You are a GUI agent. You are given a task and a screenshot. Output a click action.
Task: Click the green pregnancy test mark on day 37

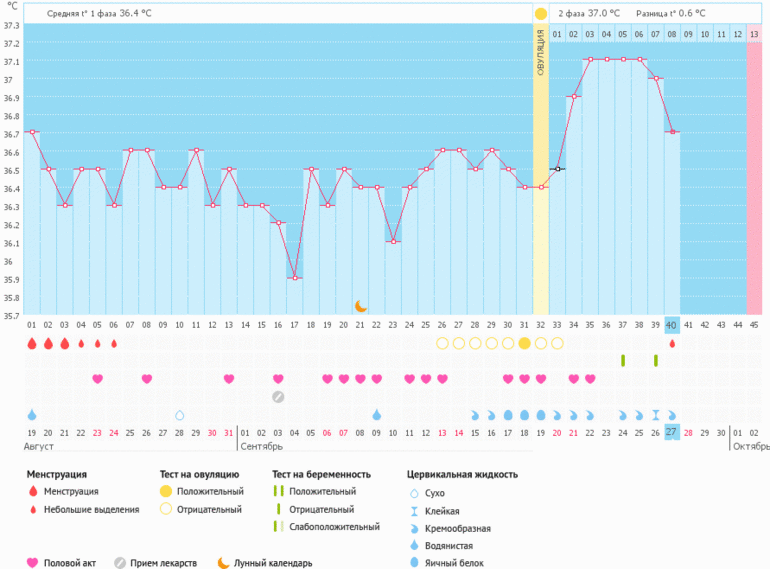pyautogui.click(x=623, y=360)
